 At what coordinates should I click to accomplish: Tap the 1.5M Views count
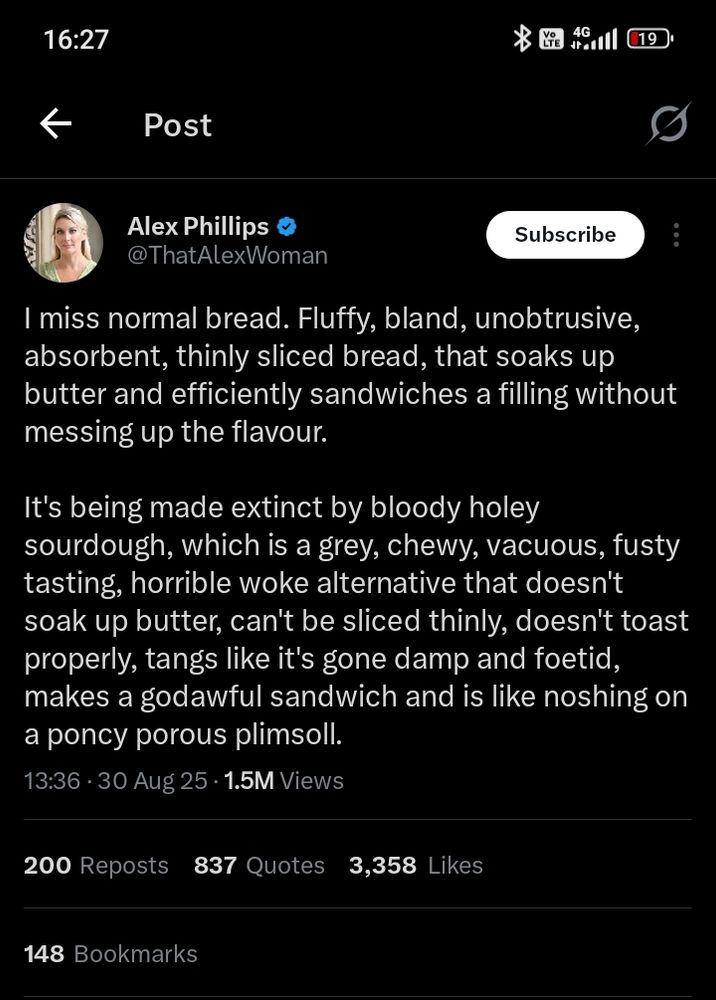click(284, 781)
